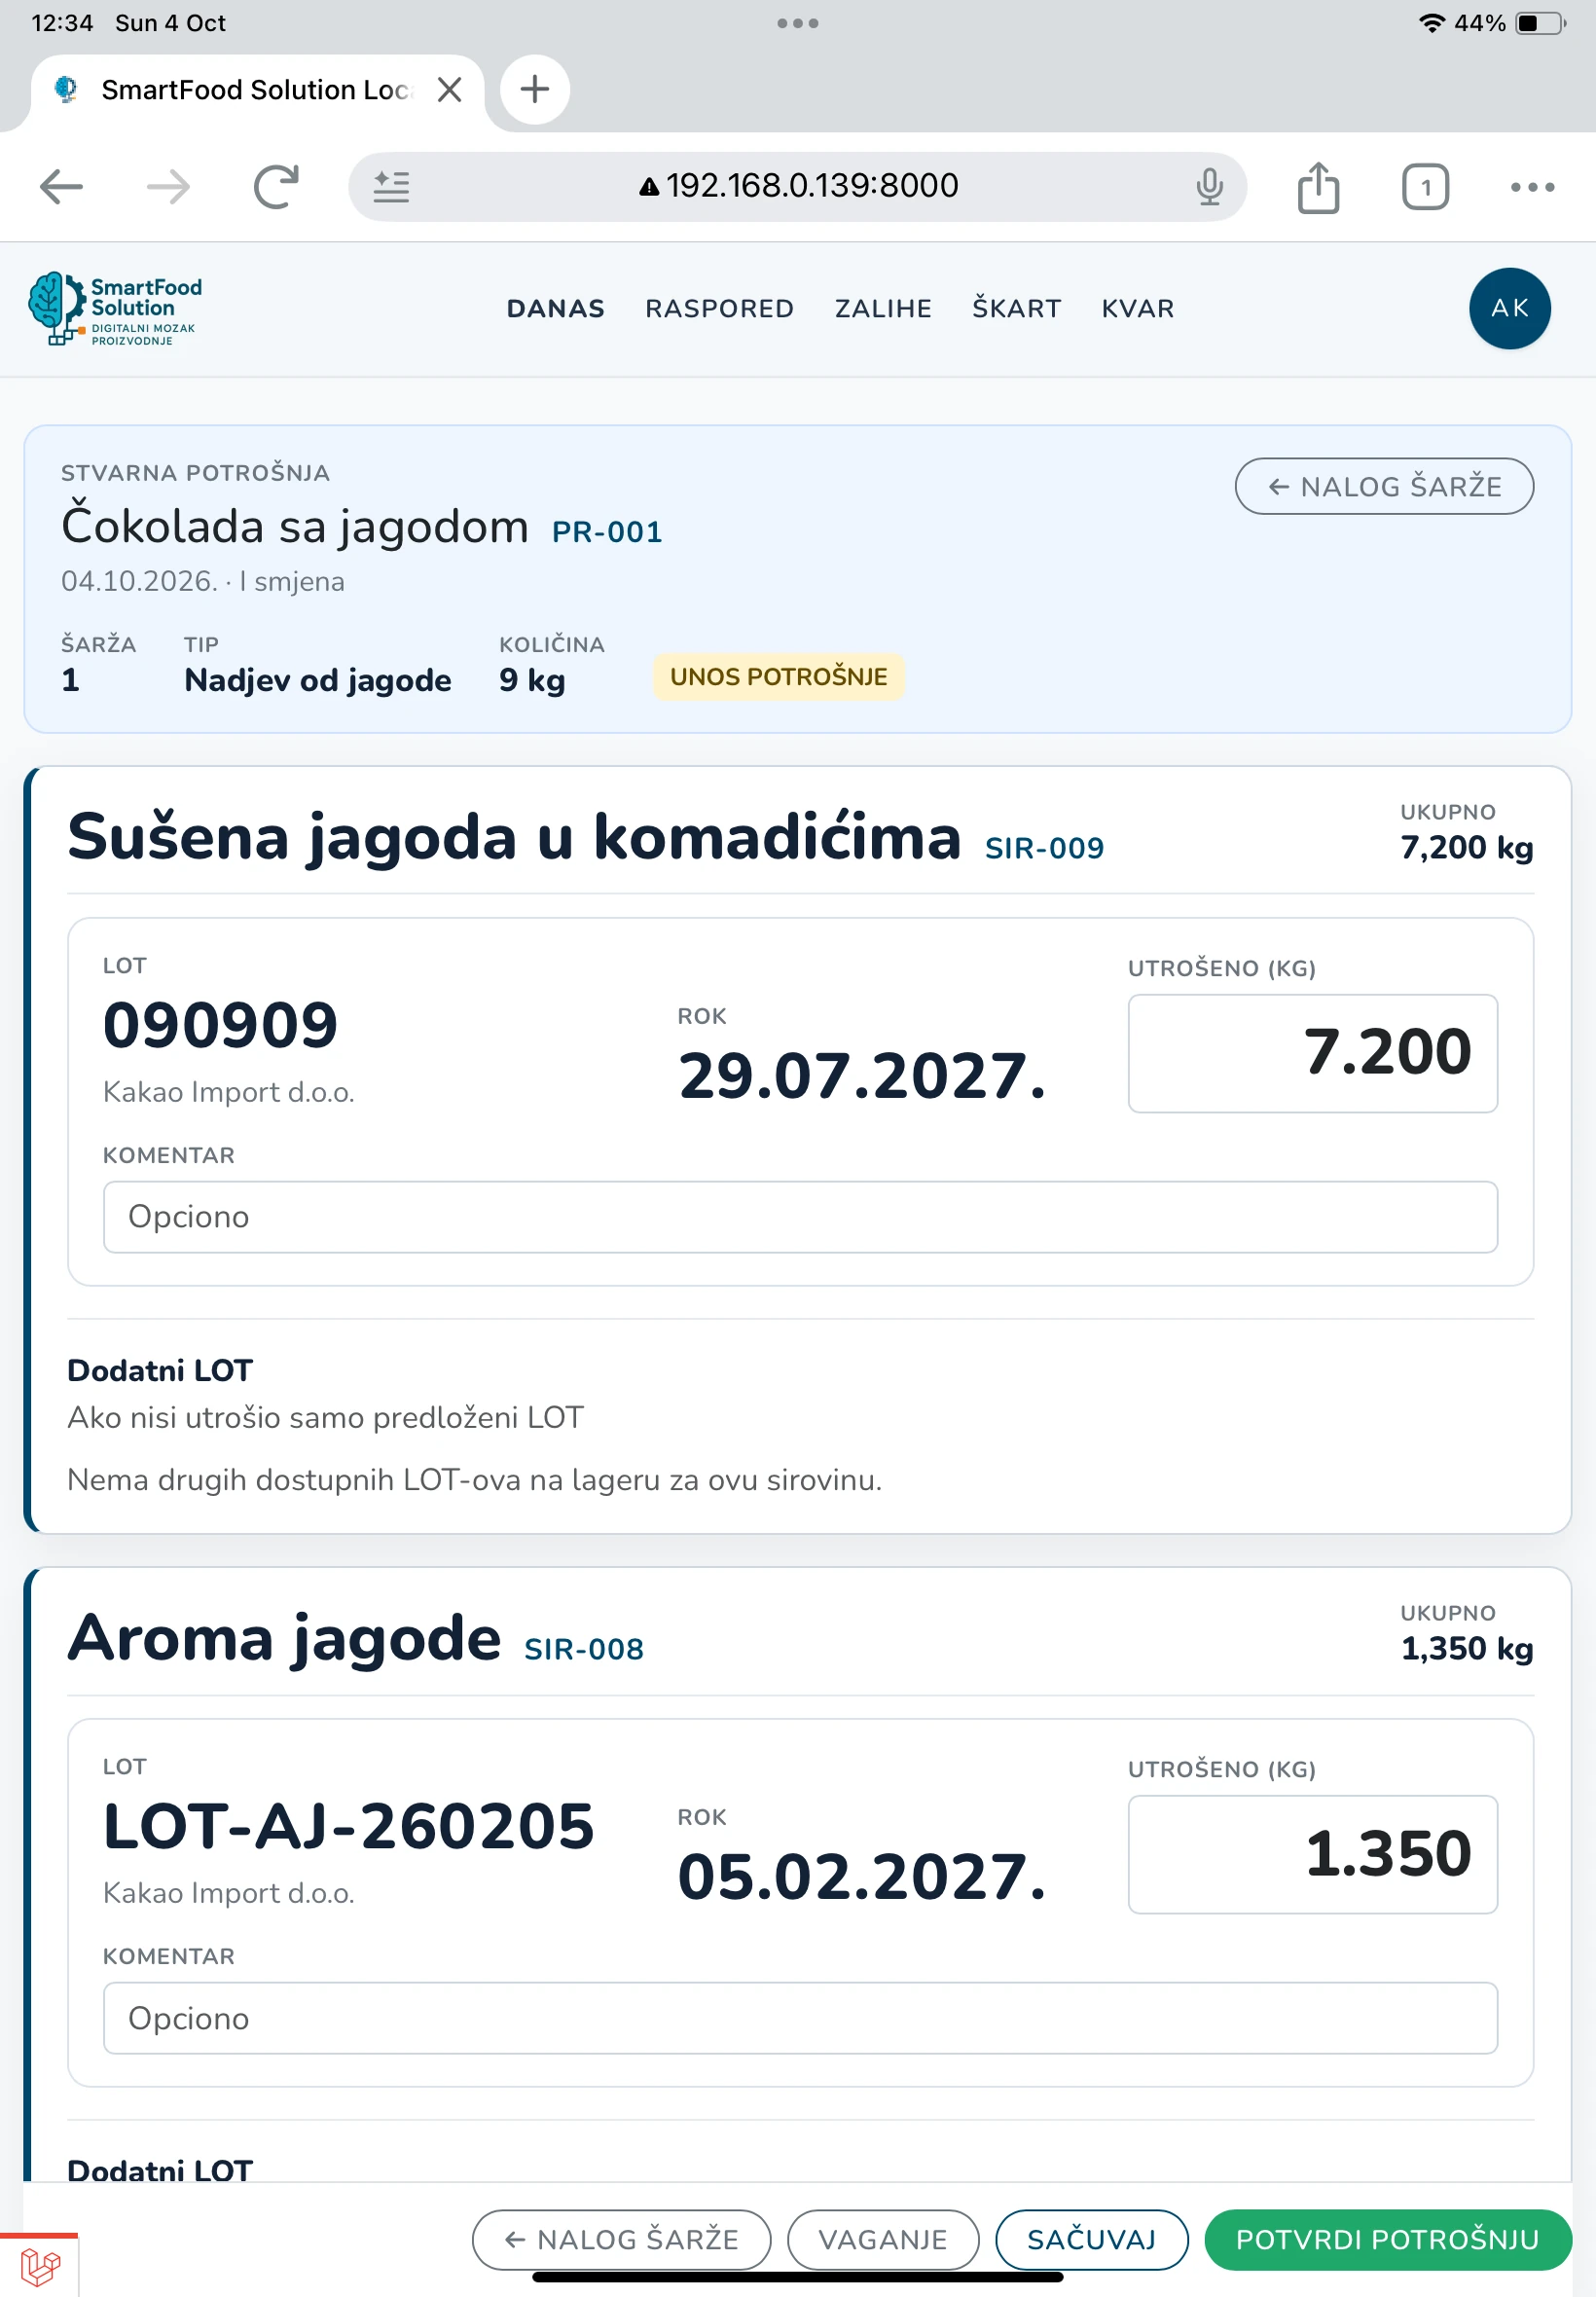Open the browser three-dots menu
Screen dimensions: 1596x2297
tap(1532, 187)
